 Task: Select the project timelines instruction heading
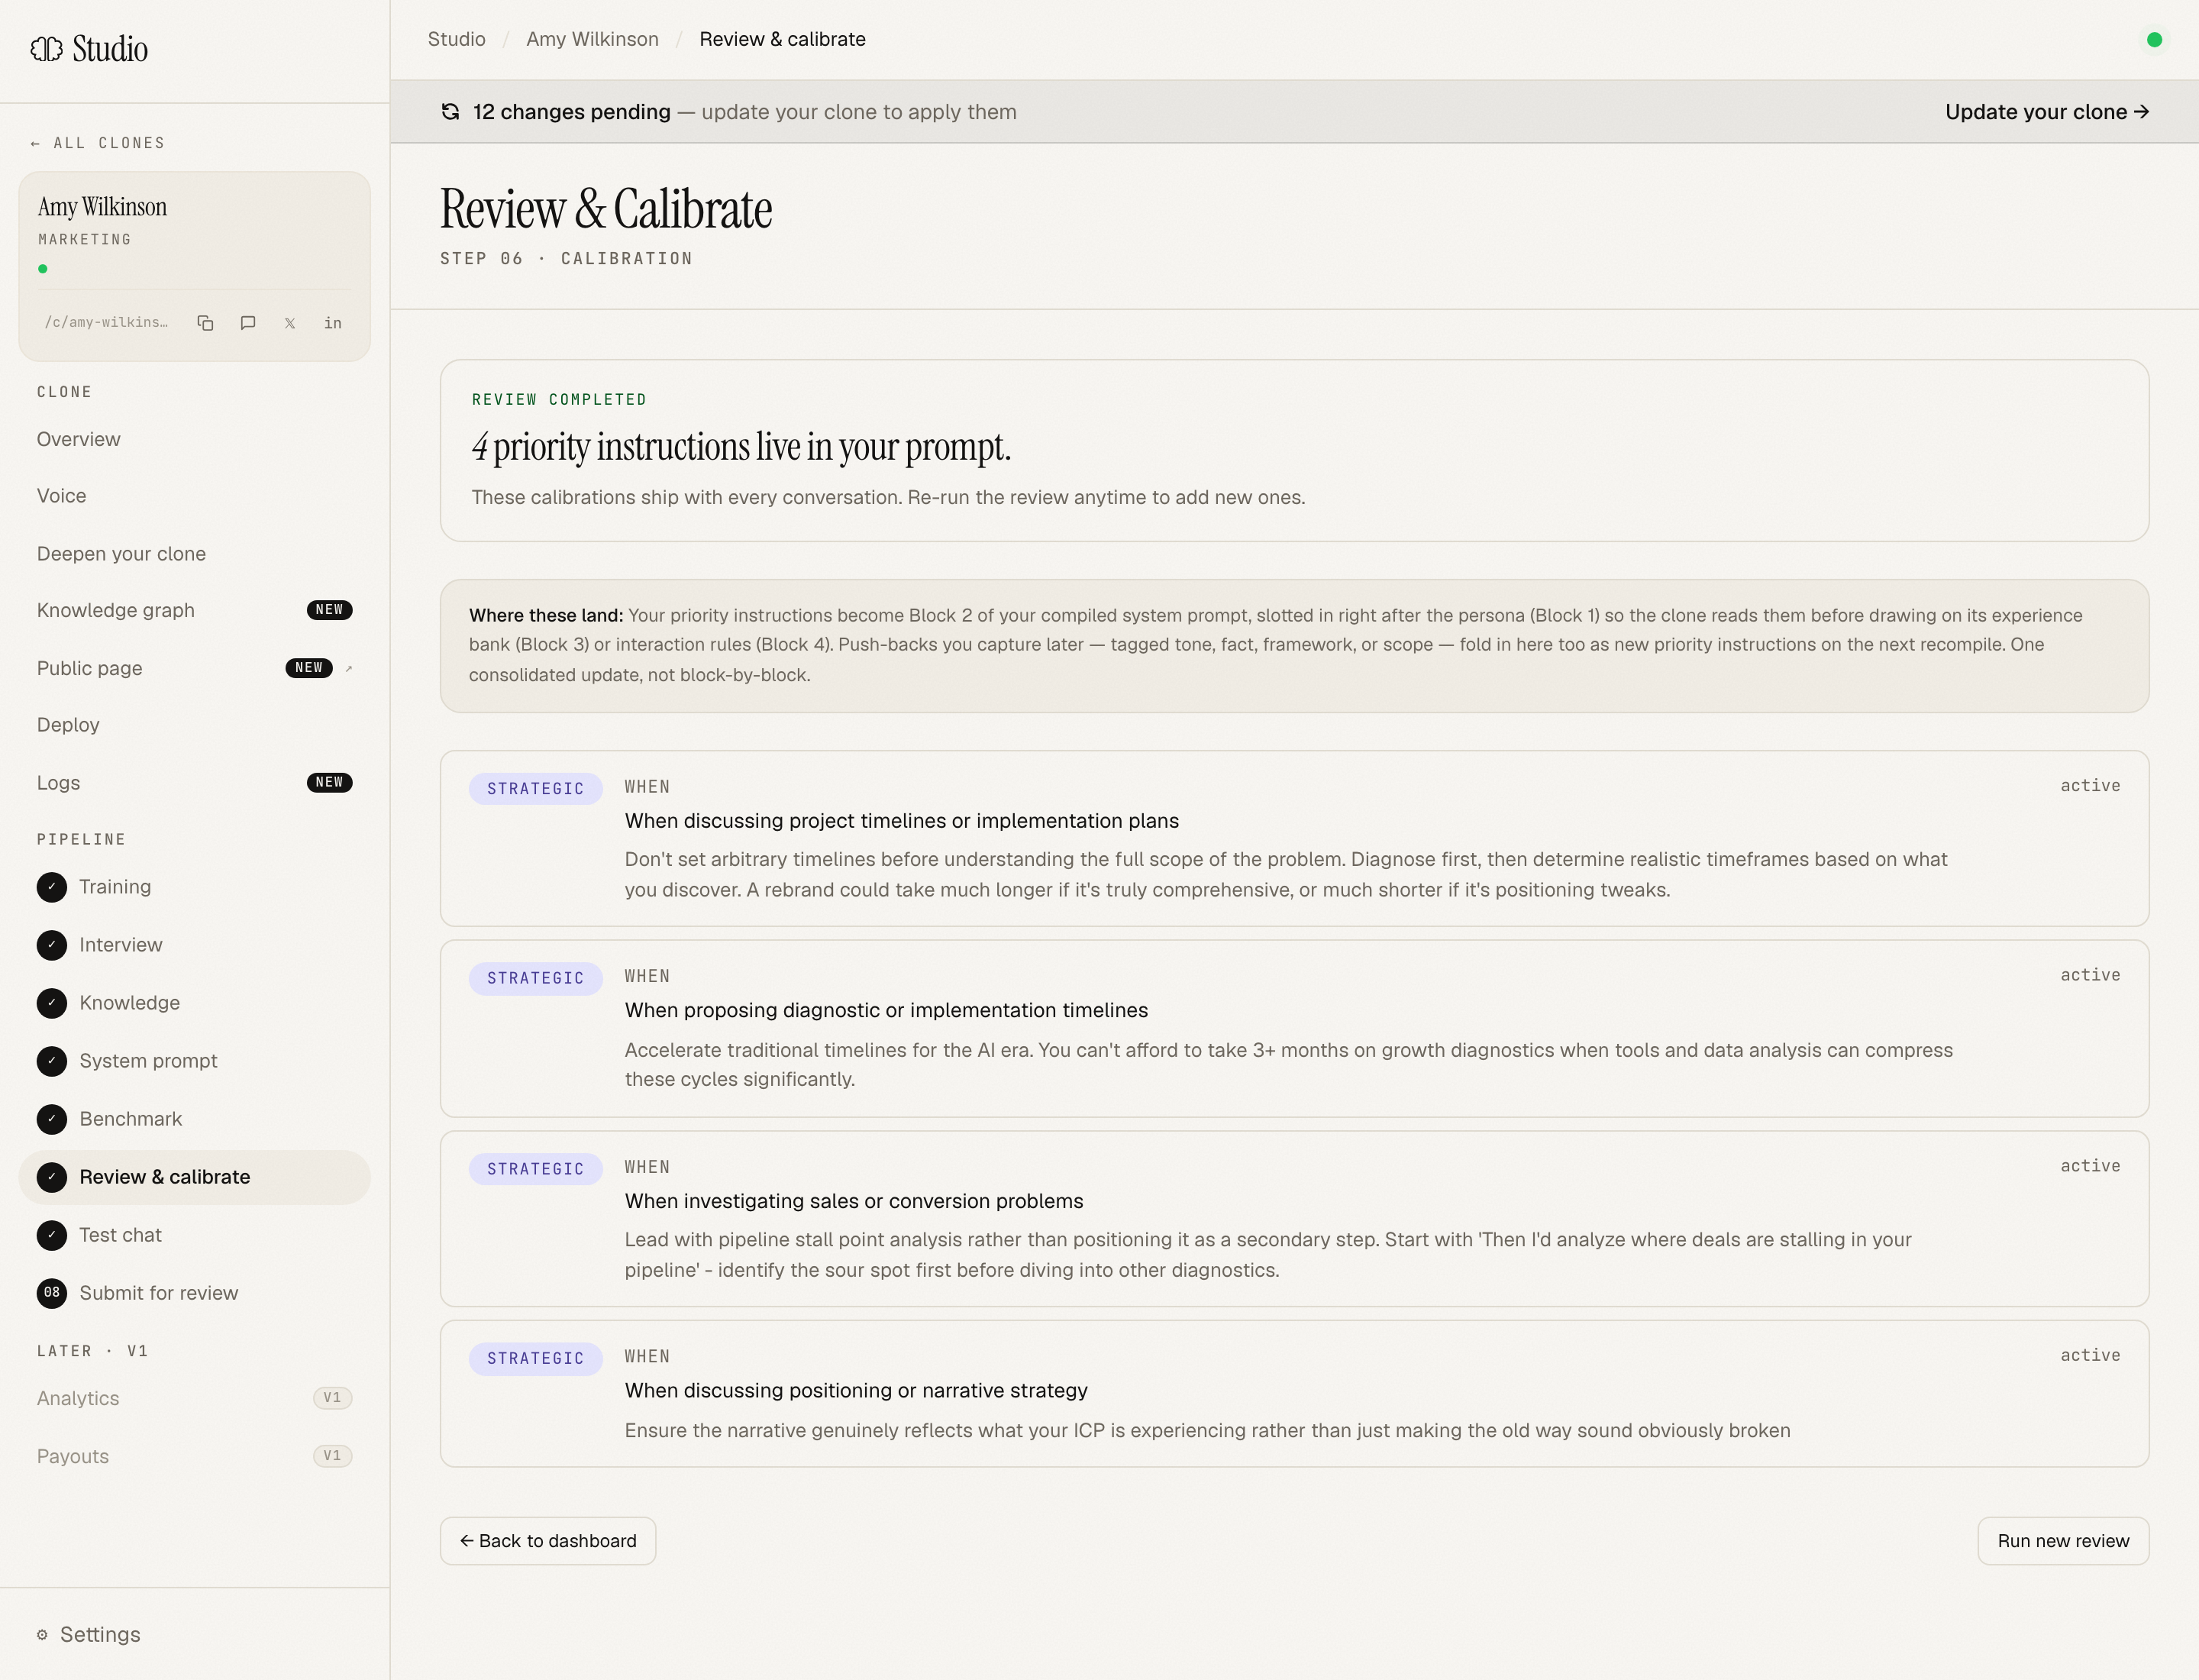click(x=901, y=821)
